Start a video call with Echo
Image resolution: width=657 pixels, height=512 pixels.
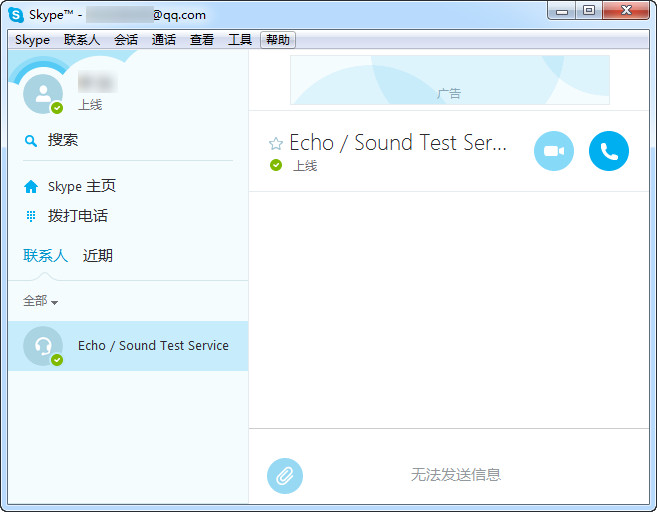point(554,151)
